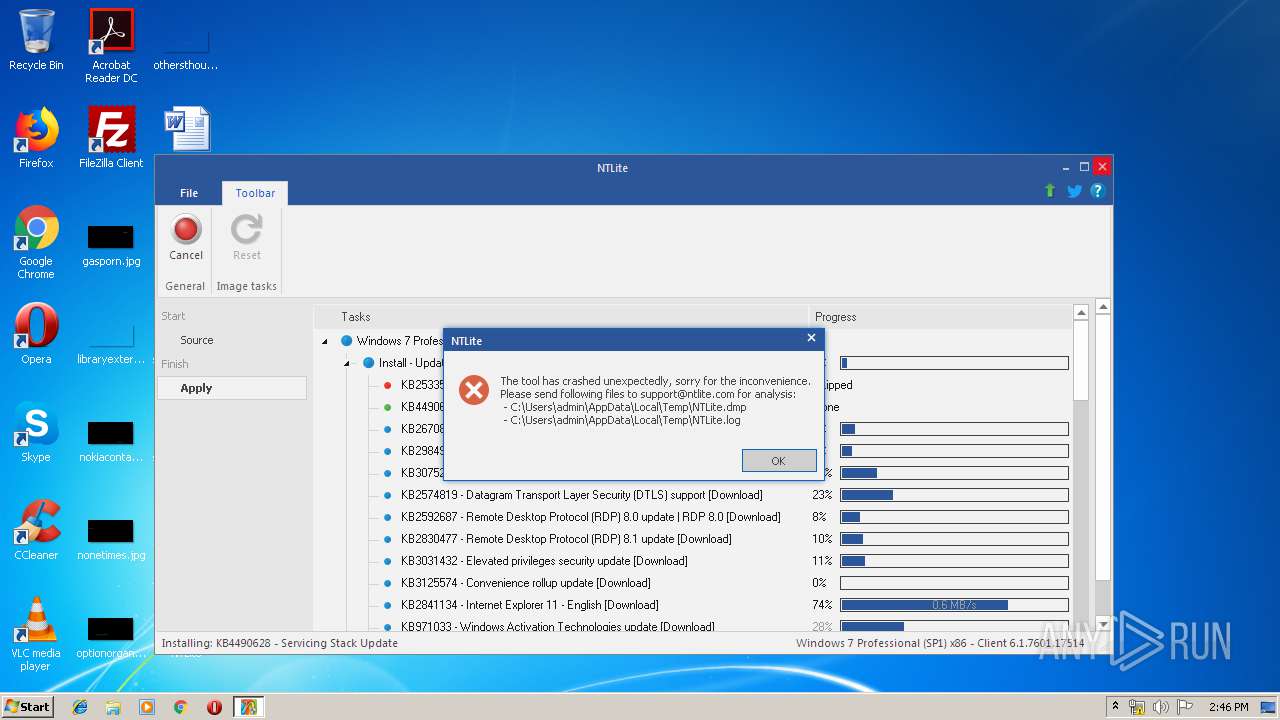
Task: Click OK in the crash dialog
Action: [779, 461]
